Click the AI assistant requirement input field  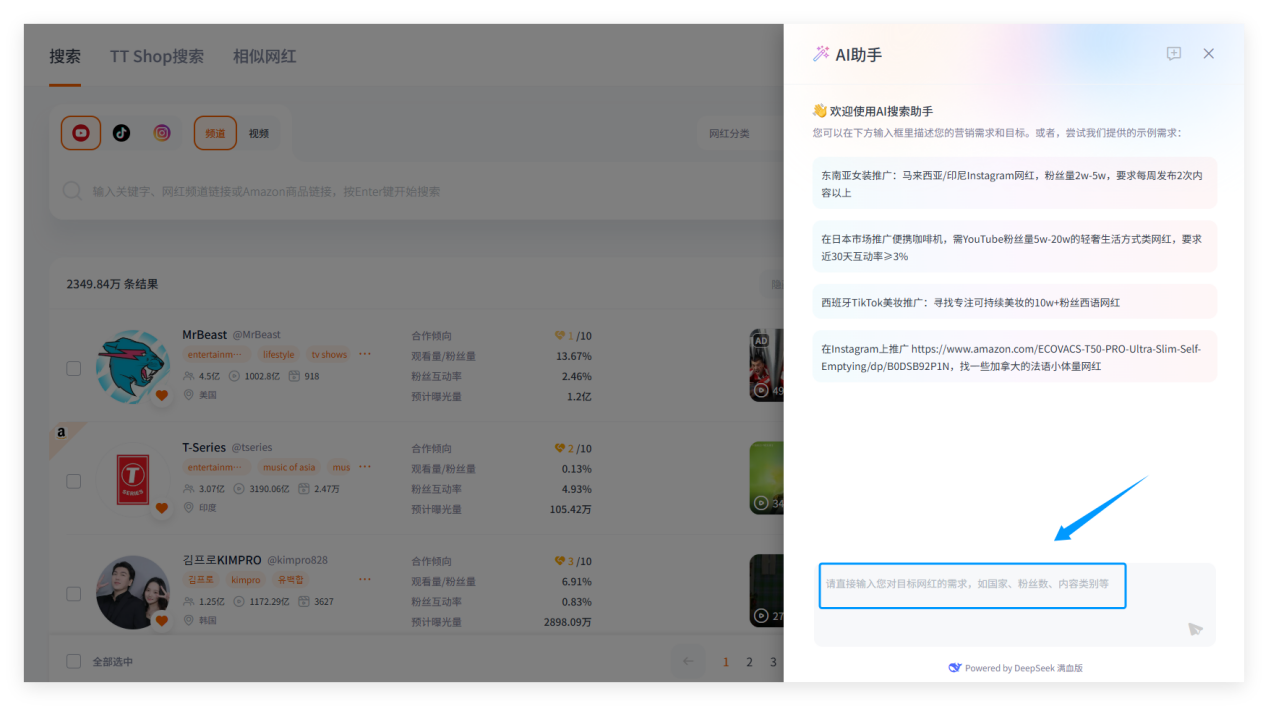[x=972, y=585]
